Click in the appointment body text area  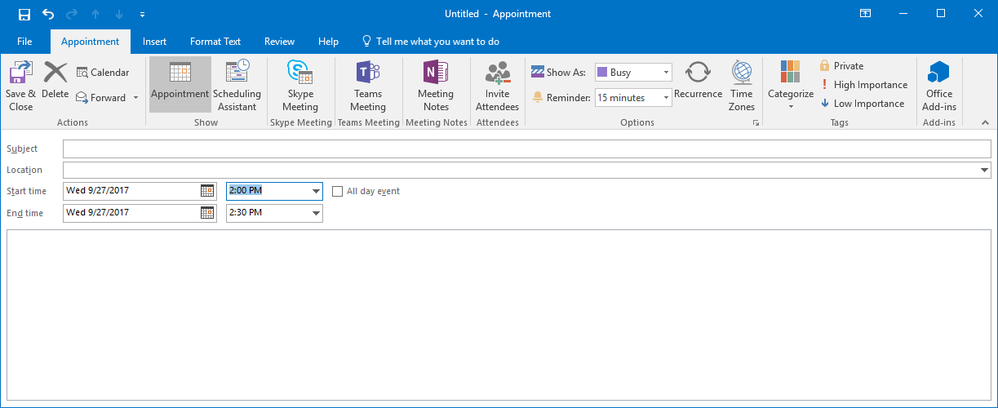[x=499, y=315]
